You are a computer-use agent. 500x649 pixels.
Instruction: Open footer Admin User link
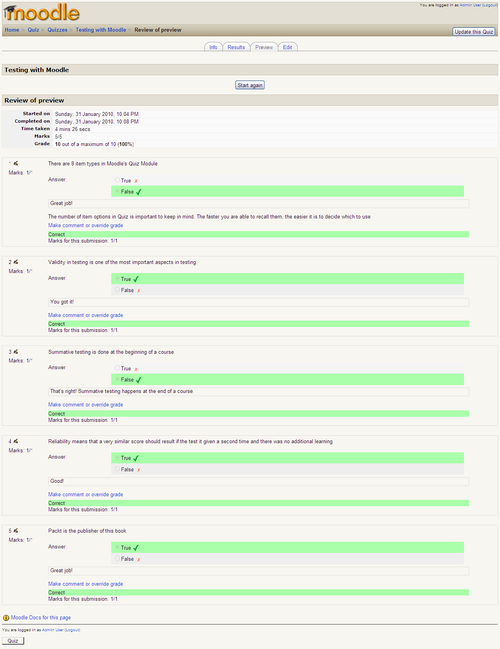coord(53,630)
